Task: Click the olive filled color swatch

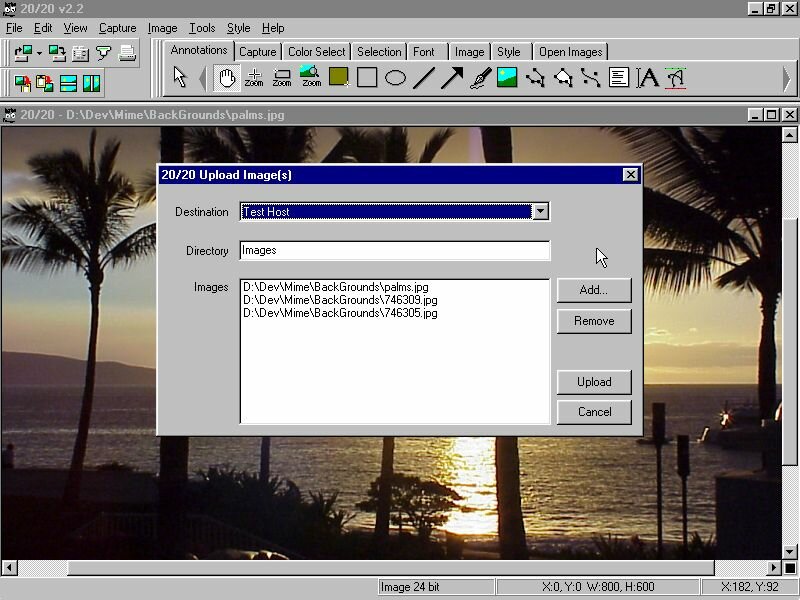Action: tap(339, 77)
